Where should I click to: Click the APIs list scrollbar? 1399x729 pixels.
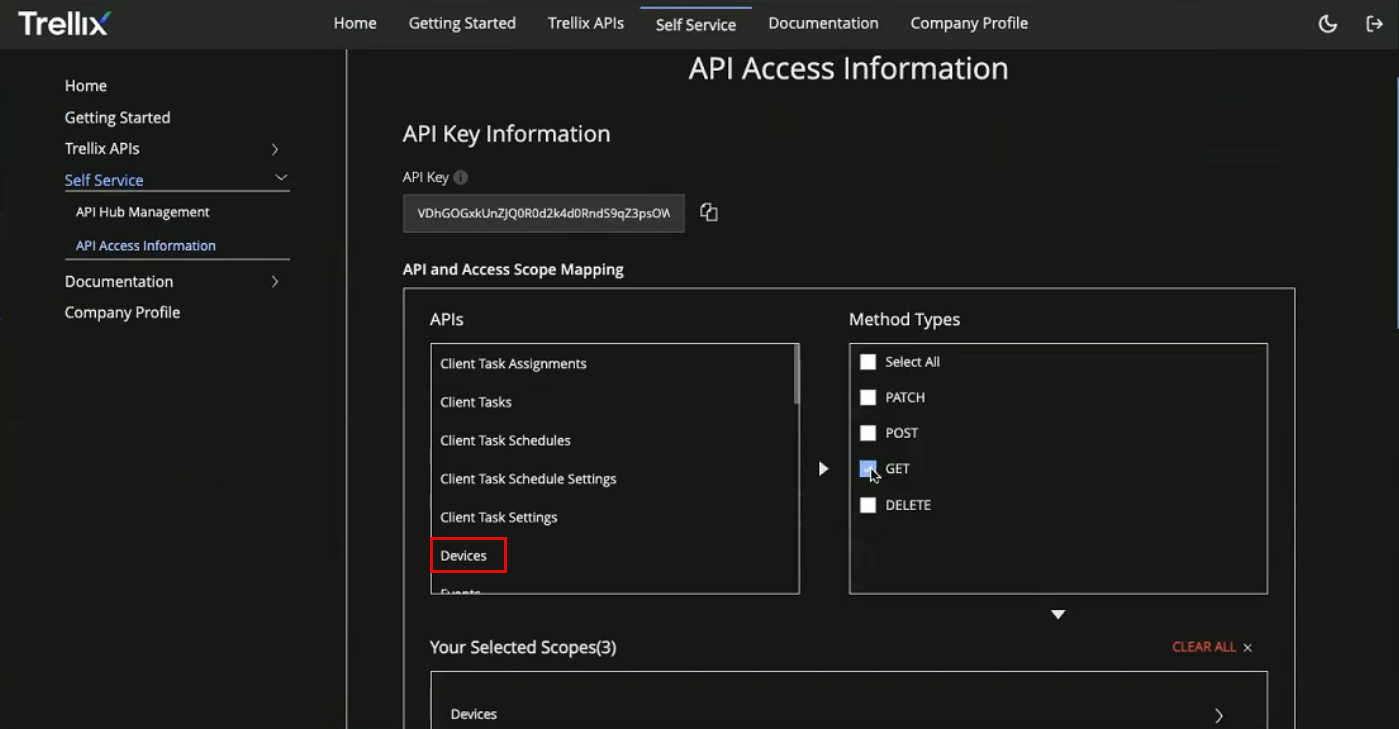point(796,374)
